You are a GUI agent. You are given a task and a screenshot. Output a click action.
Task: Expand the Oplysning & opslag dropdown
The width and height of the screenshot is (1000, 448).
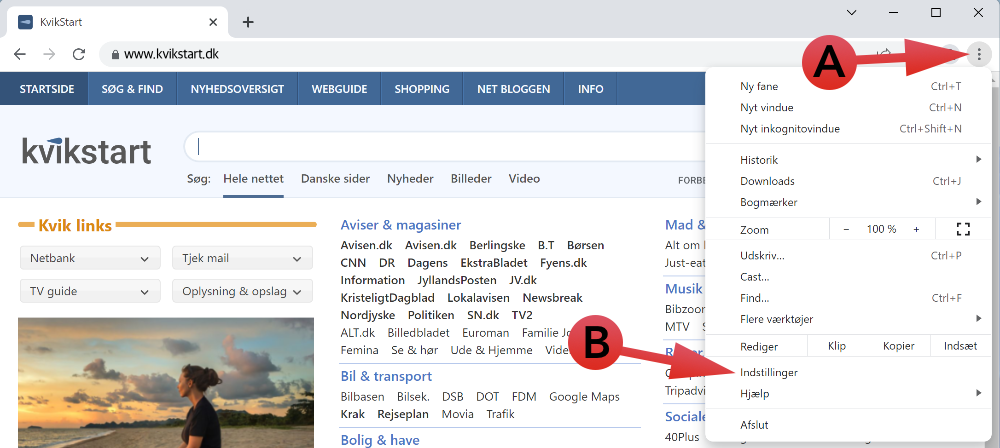(241, 291)
